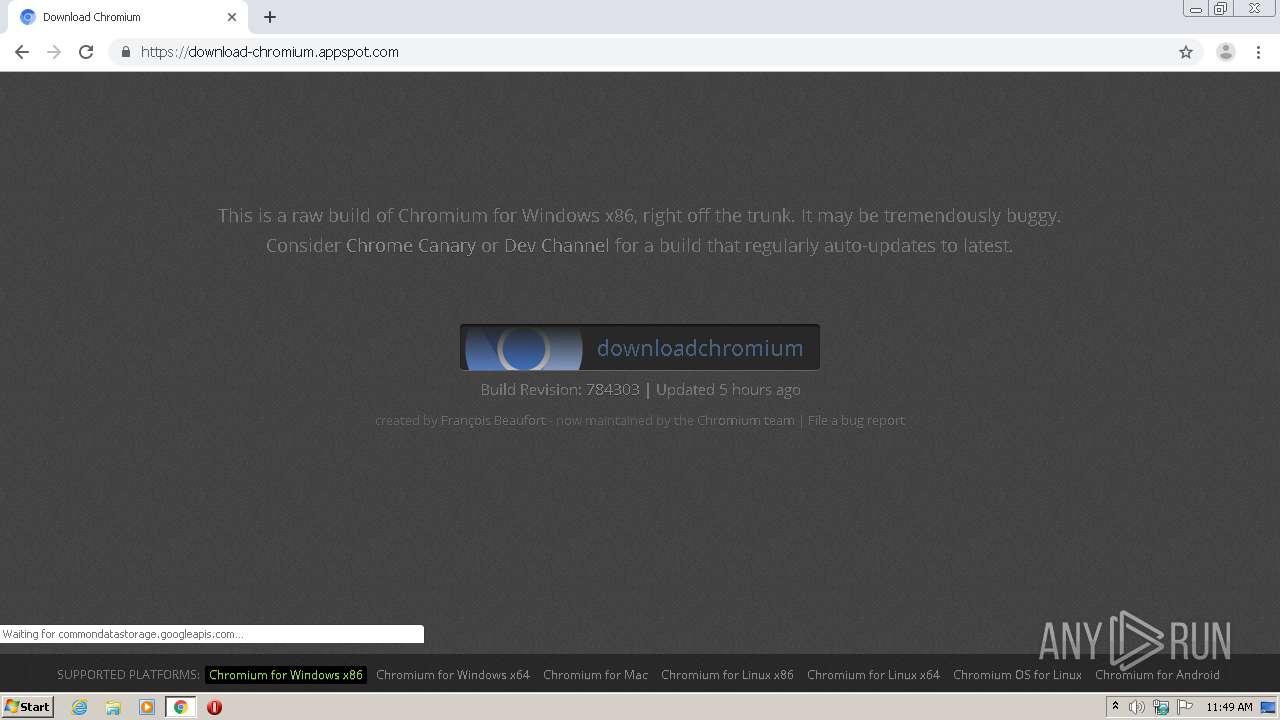This screenshot has height=720, width=1280.
Task: Open the Chrome Canary link
Action: pos(411,245)
